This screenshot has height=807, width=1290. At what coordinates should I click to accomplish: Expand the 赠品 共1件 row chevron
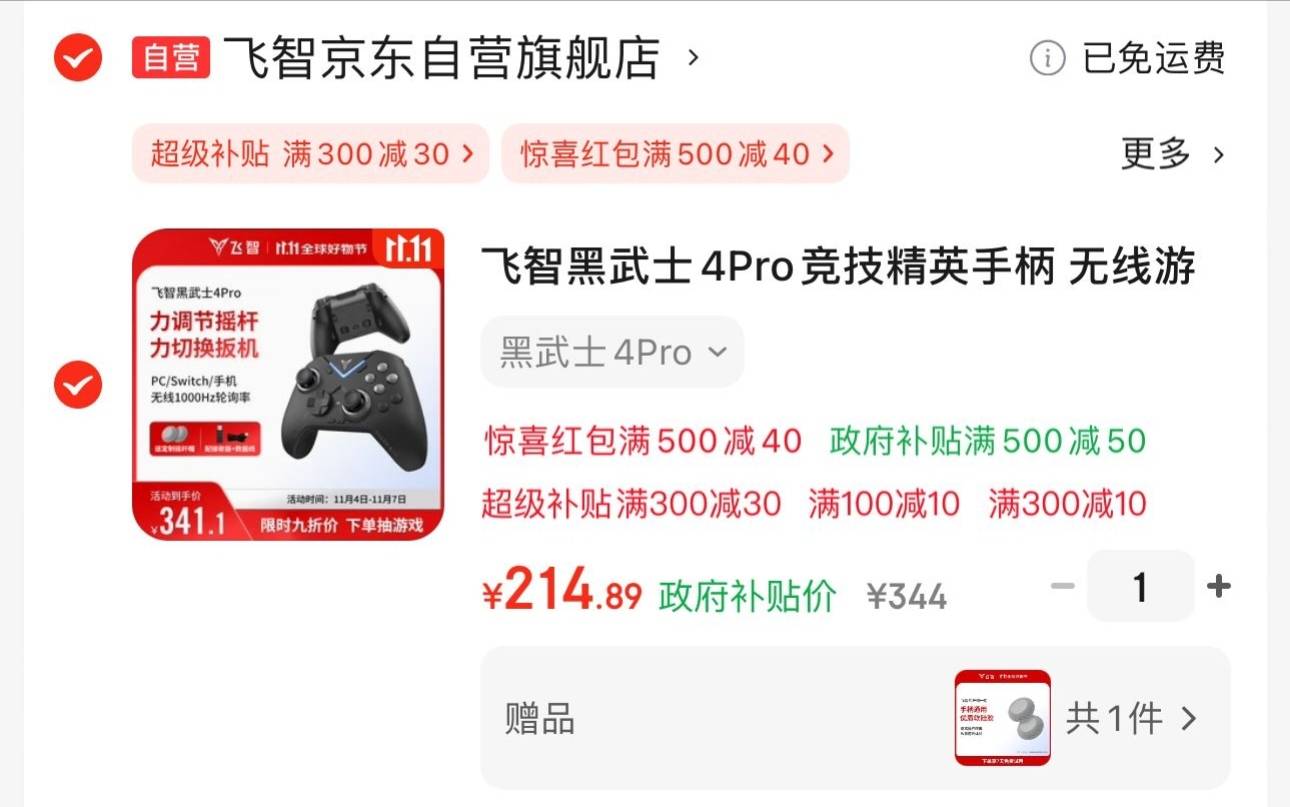1188,718
